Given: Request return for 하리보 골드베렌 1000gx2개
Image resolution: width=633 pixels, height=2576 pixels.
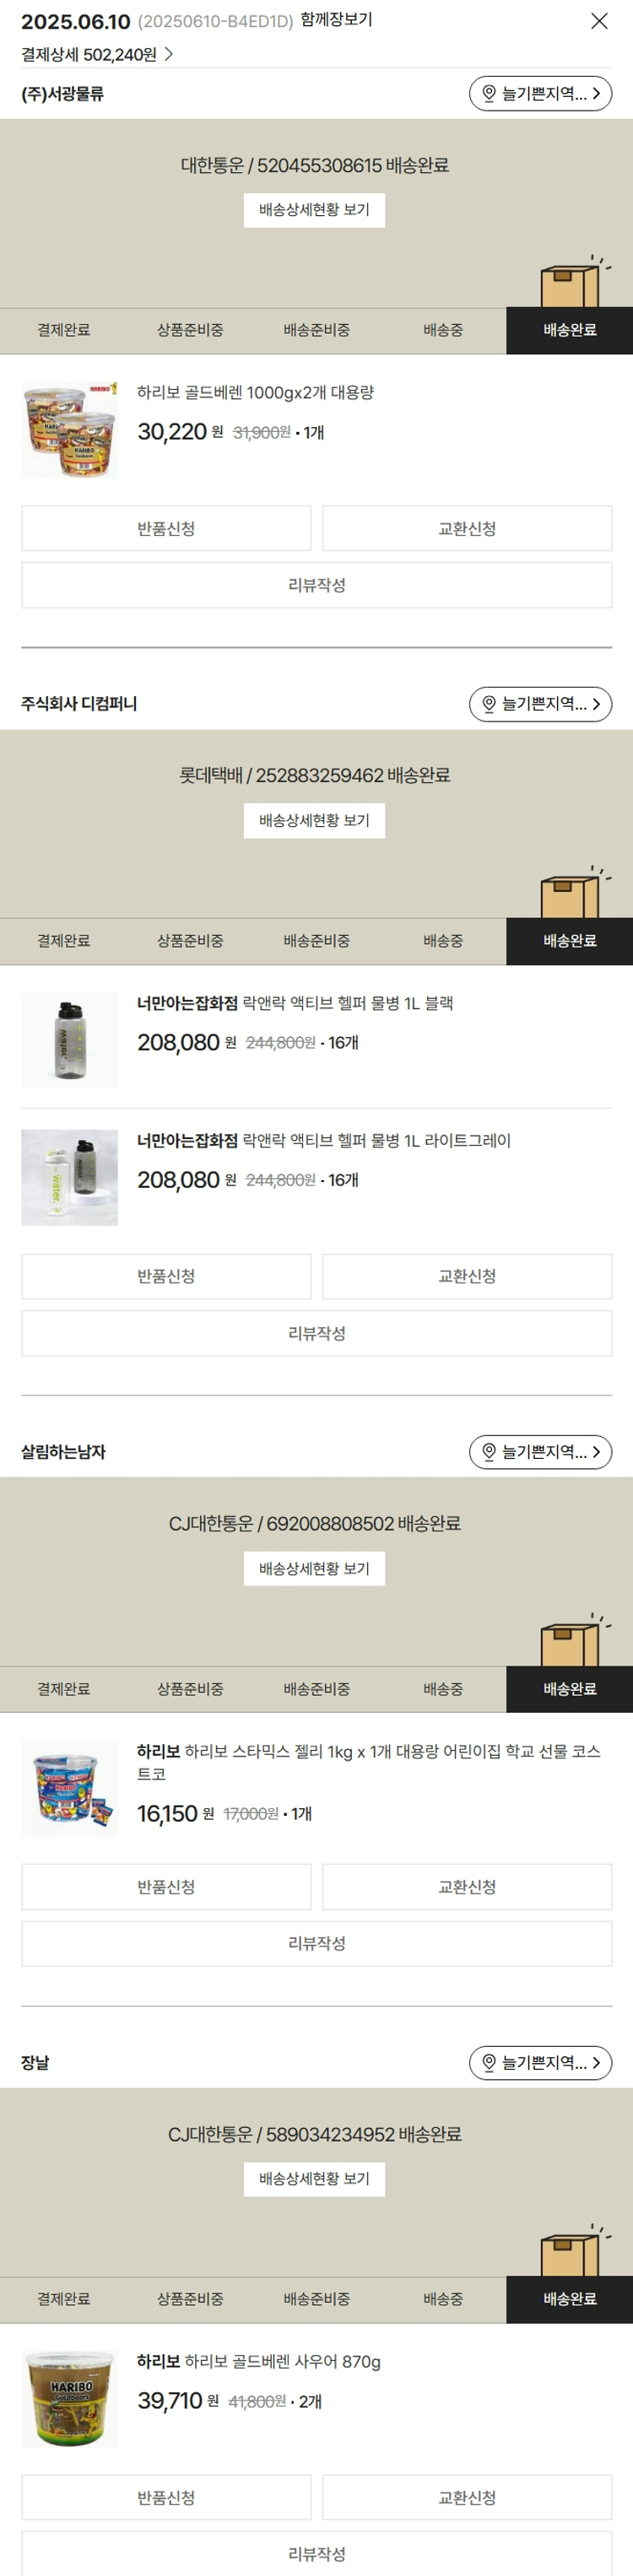Looking at the screenshot, I should click(166, 528).
